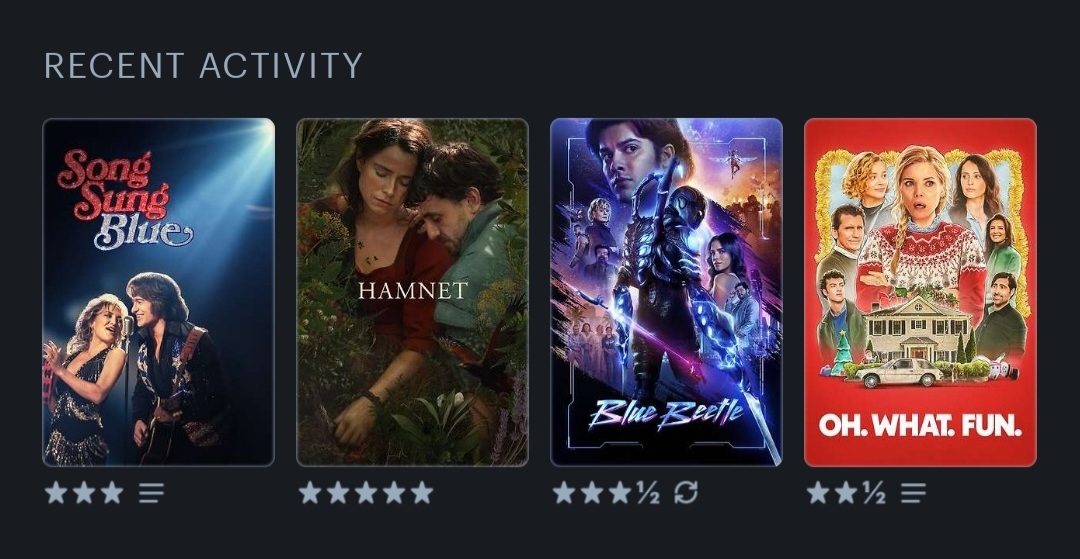Click the Hamnet title text on poster
The image size is (1080, 559).
click(413, 291)
